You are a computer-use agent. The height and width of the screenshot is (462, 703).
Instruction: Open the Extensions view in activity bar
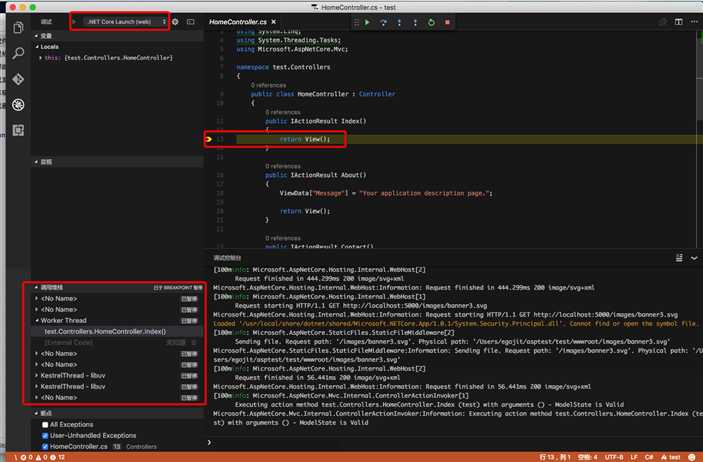pos(18,130)
